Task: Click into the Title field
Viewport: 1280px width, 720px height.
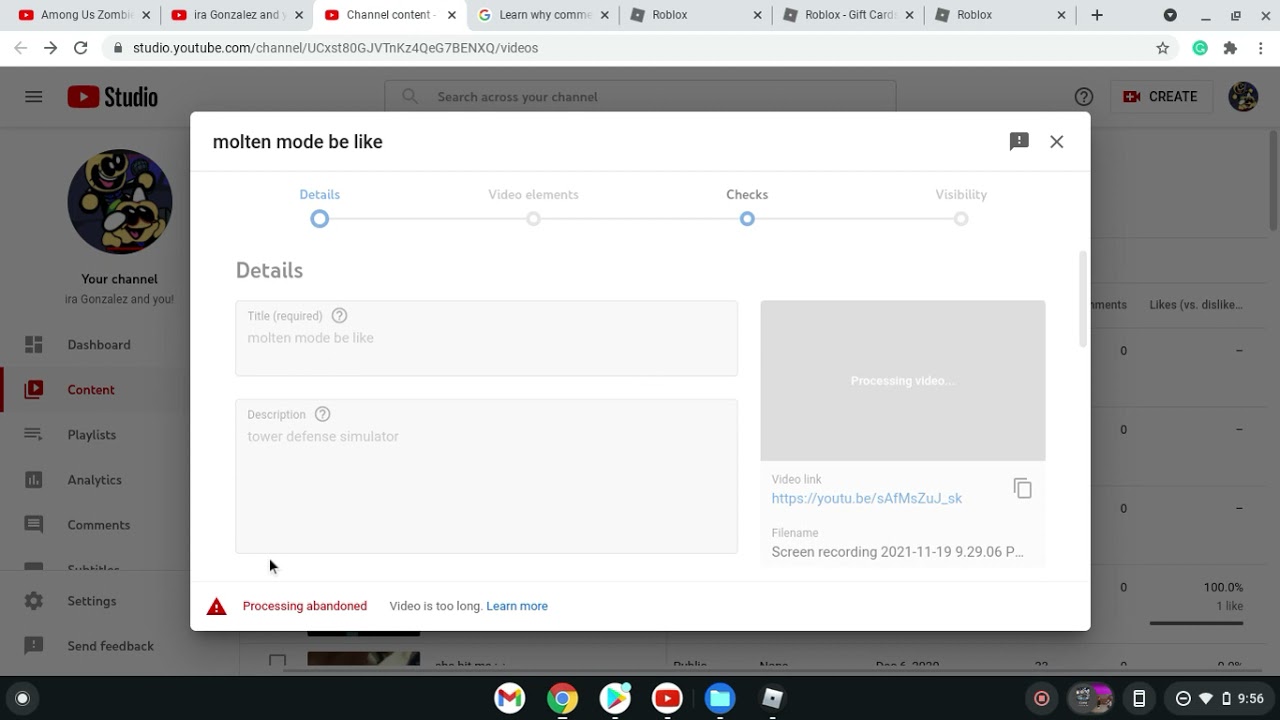Action: coord(486,338)
